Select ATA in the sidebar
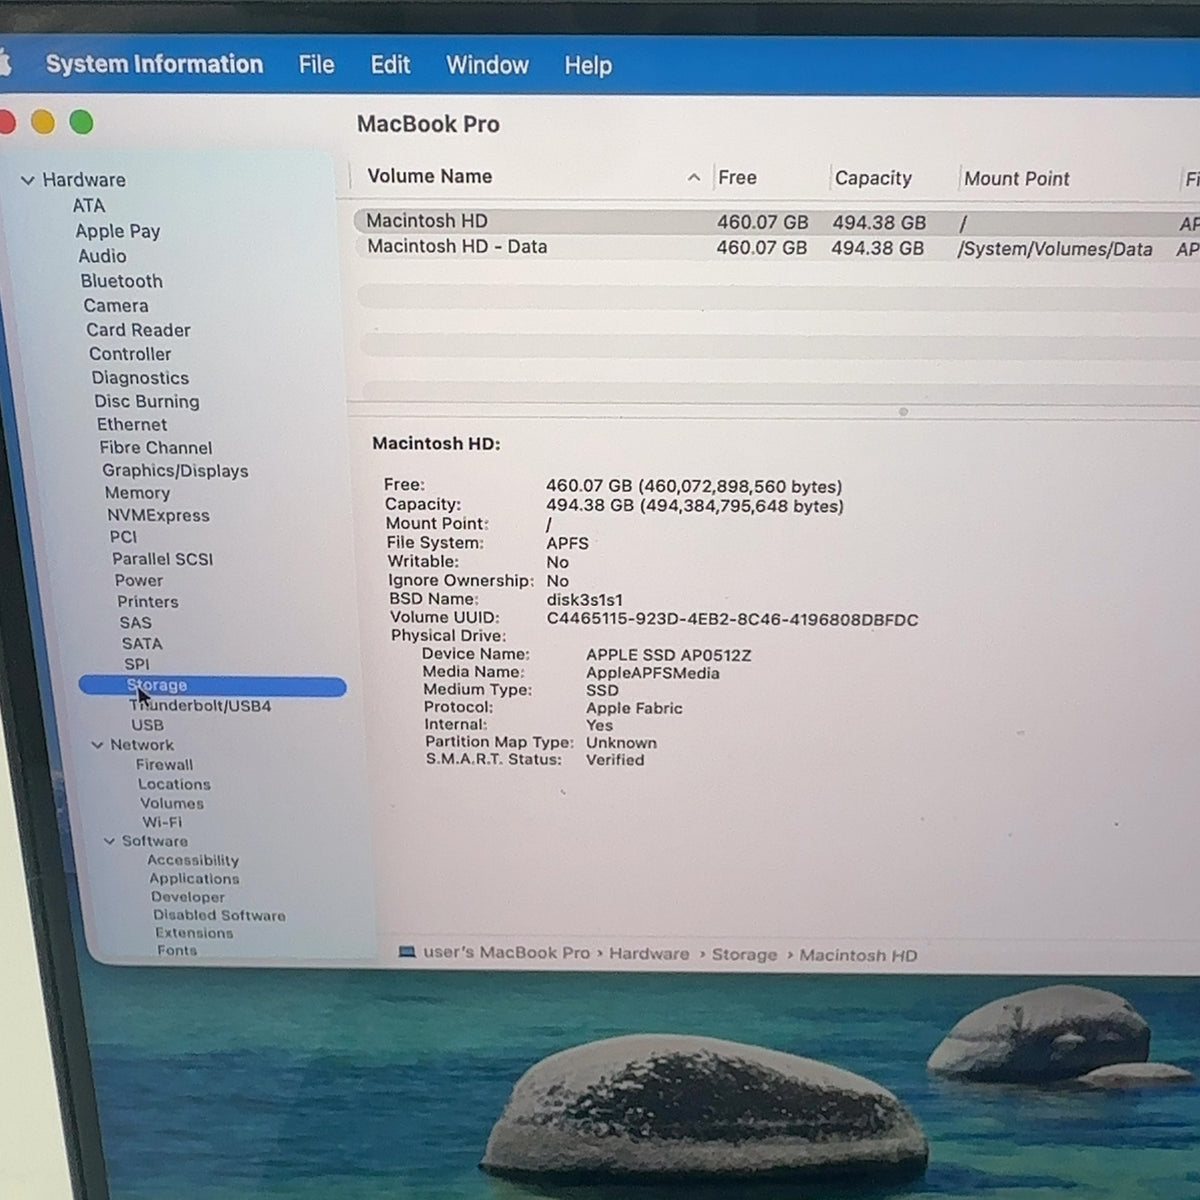The width and height of the screenshot is (1200, 1200). [x=88, y=205]
